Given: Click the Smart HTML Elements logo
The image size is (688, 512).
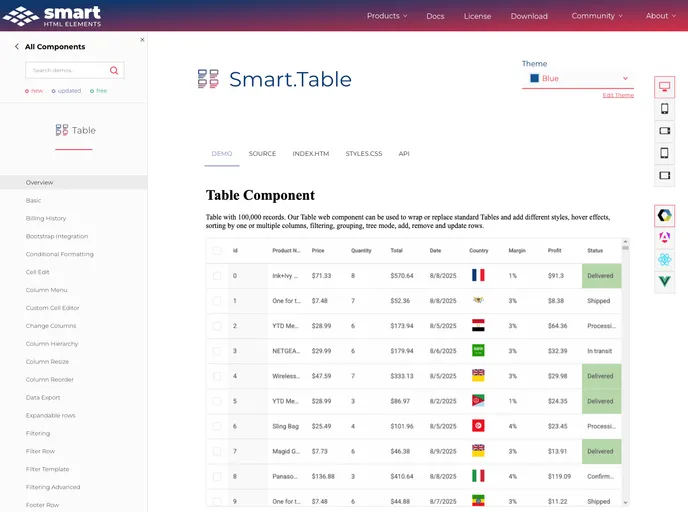Looking at the screenshot, I should click(52, 16).
